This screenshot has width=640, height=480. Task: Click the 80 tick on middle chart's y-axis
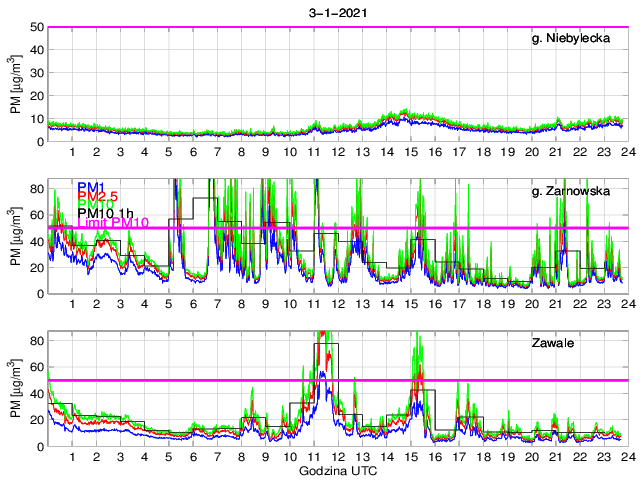[x=35, y=188]
